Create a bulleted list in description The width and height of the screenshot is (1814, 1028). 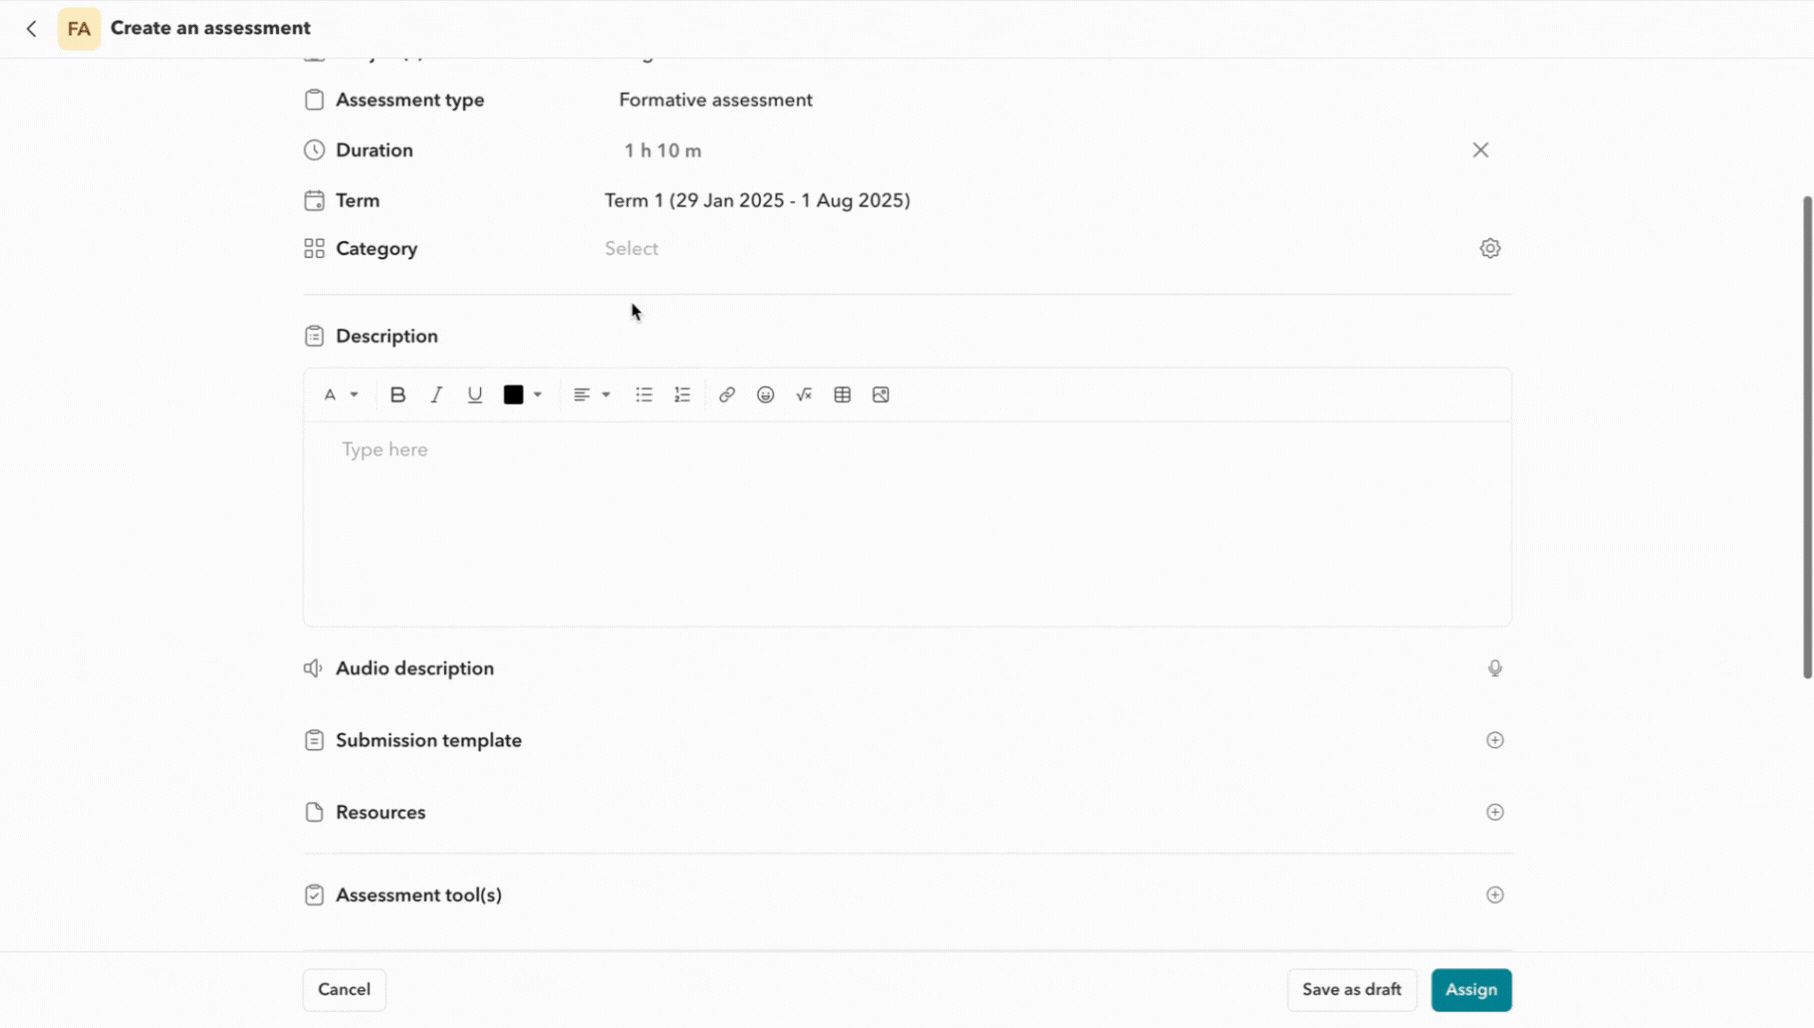[643, 394]
